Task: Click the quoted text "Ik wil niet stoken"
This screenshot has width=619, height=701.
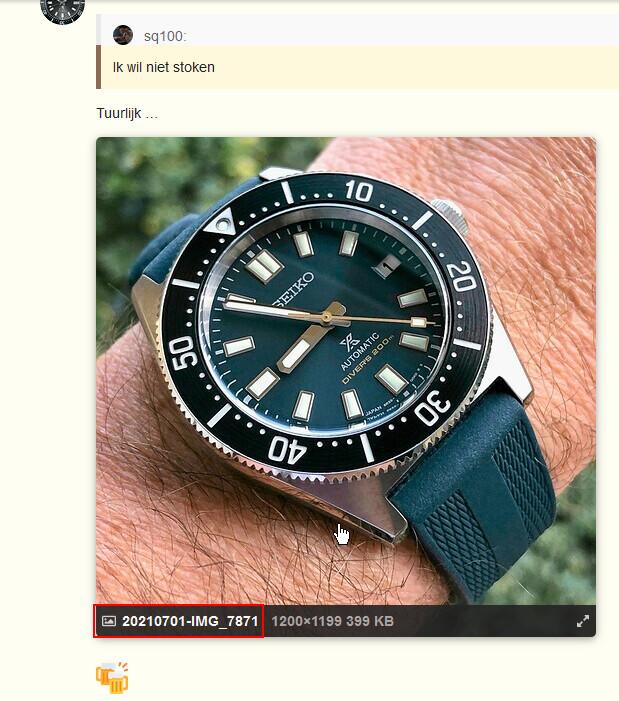Action: point(164,67)
